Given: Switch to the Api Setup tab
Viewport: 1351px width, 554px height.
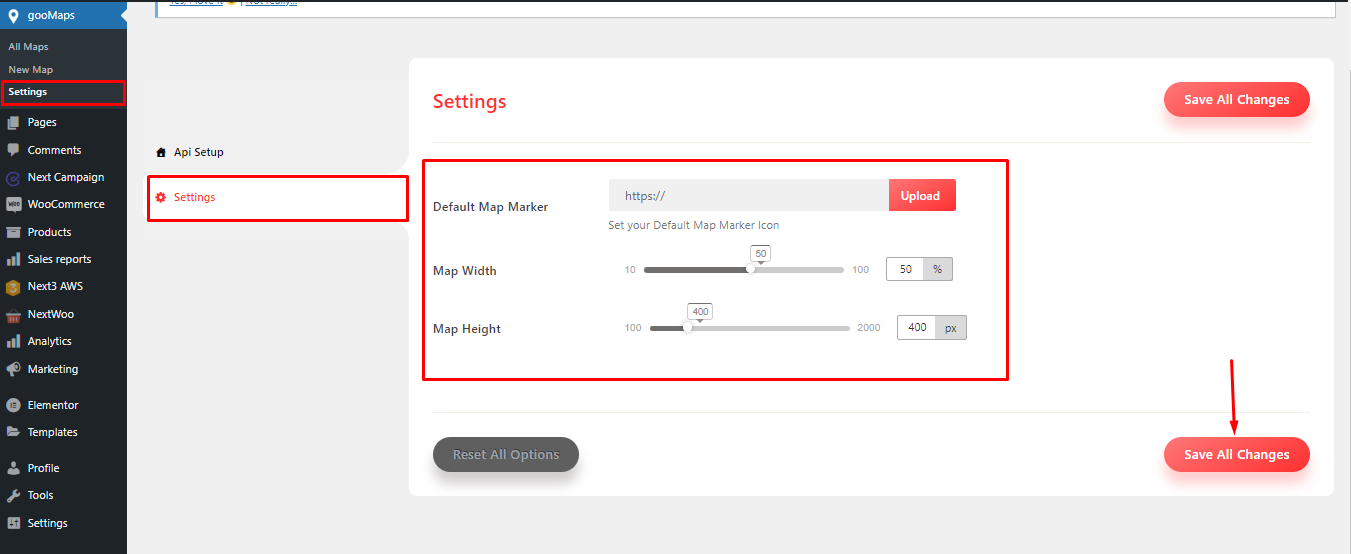Looking at the screenshot, I should click(x=199, y=152).
